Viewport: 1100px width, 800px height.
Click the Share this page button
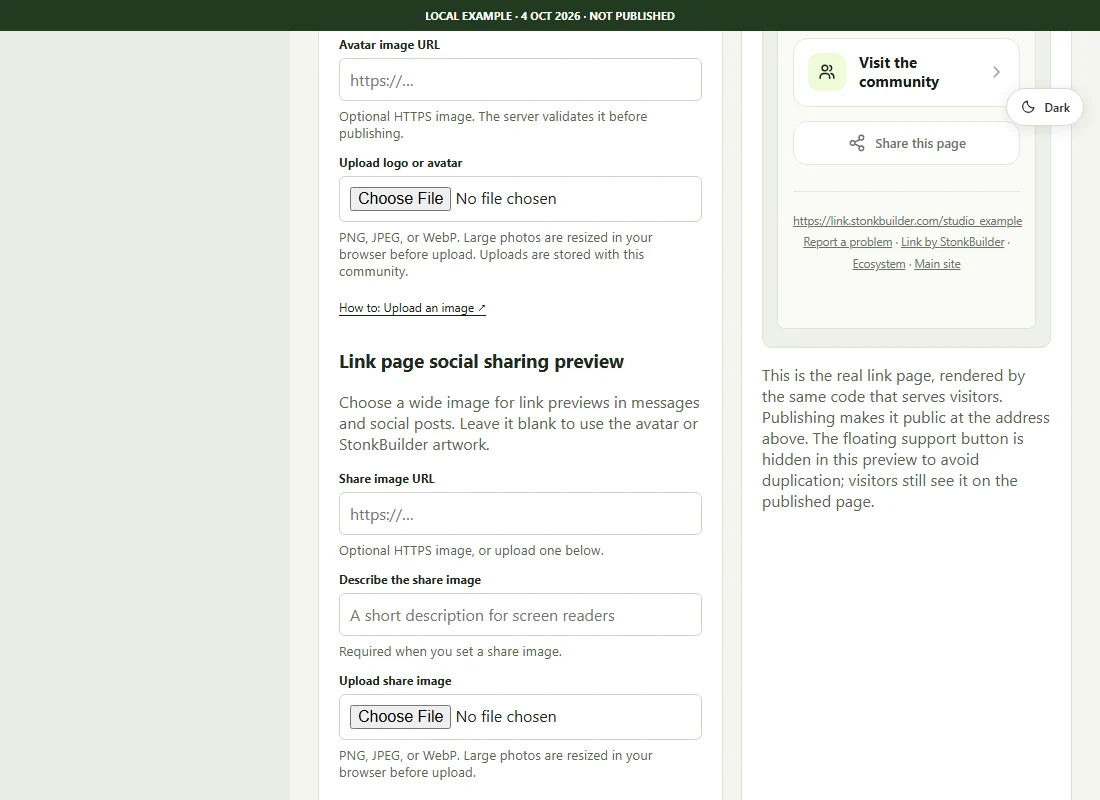(906, 143)
